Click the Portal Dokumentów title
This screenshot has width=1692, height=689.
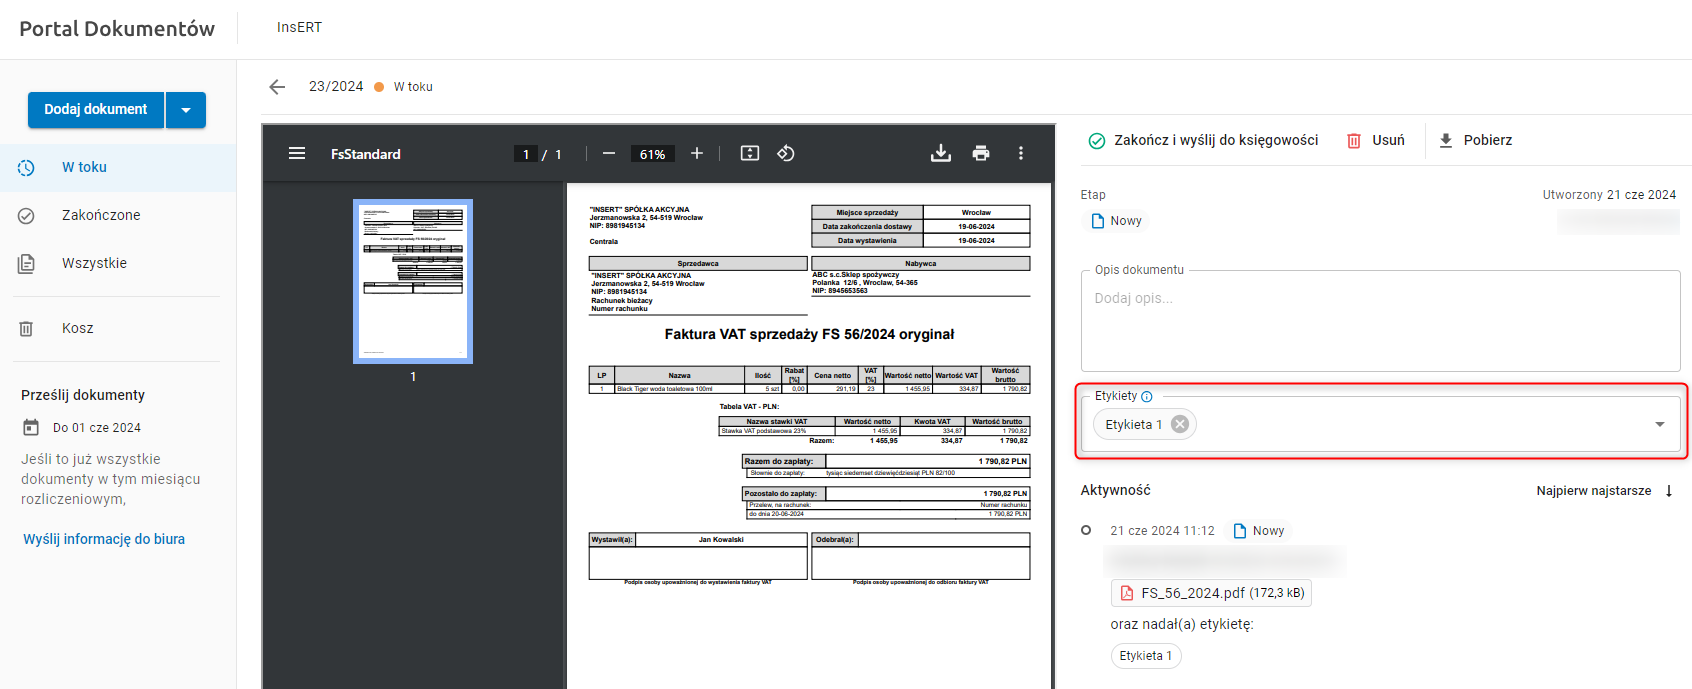pyautogui.click(x=117, y=29)
